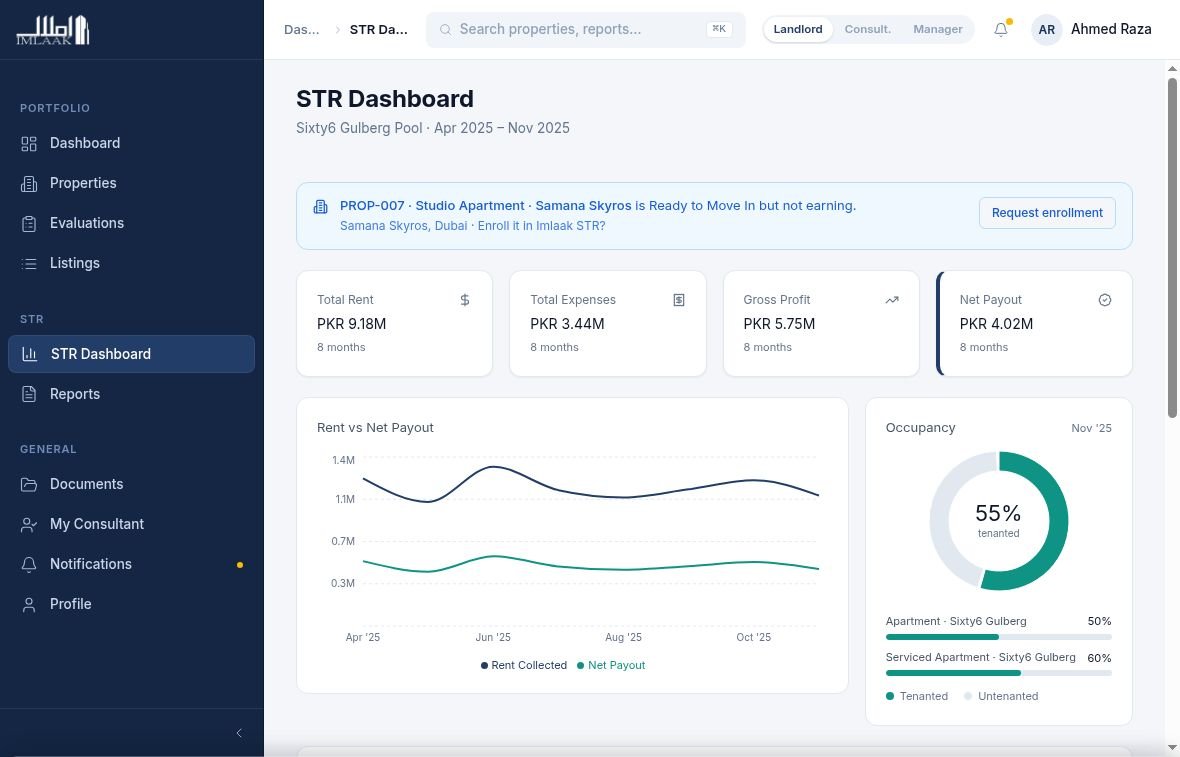Click the Reports document icon
Viewport: 1180px width, 757px height.
(x=29, y=394)
